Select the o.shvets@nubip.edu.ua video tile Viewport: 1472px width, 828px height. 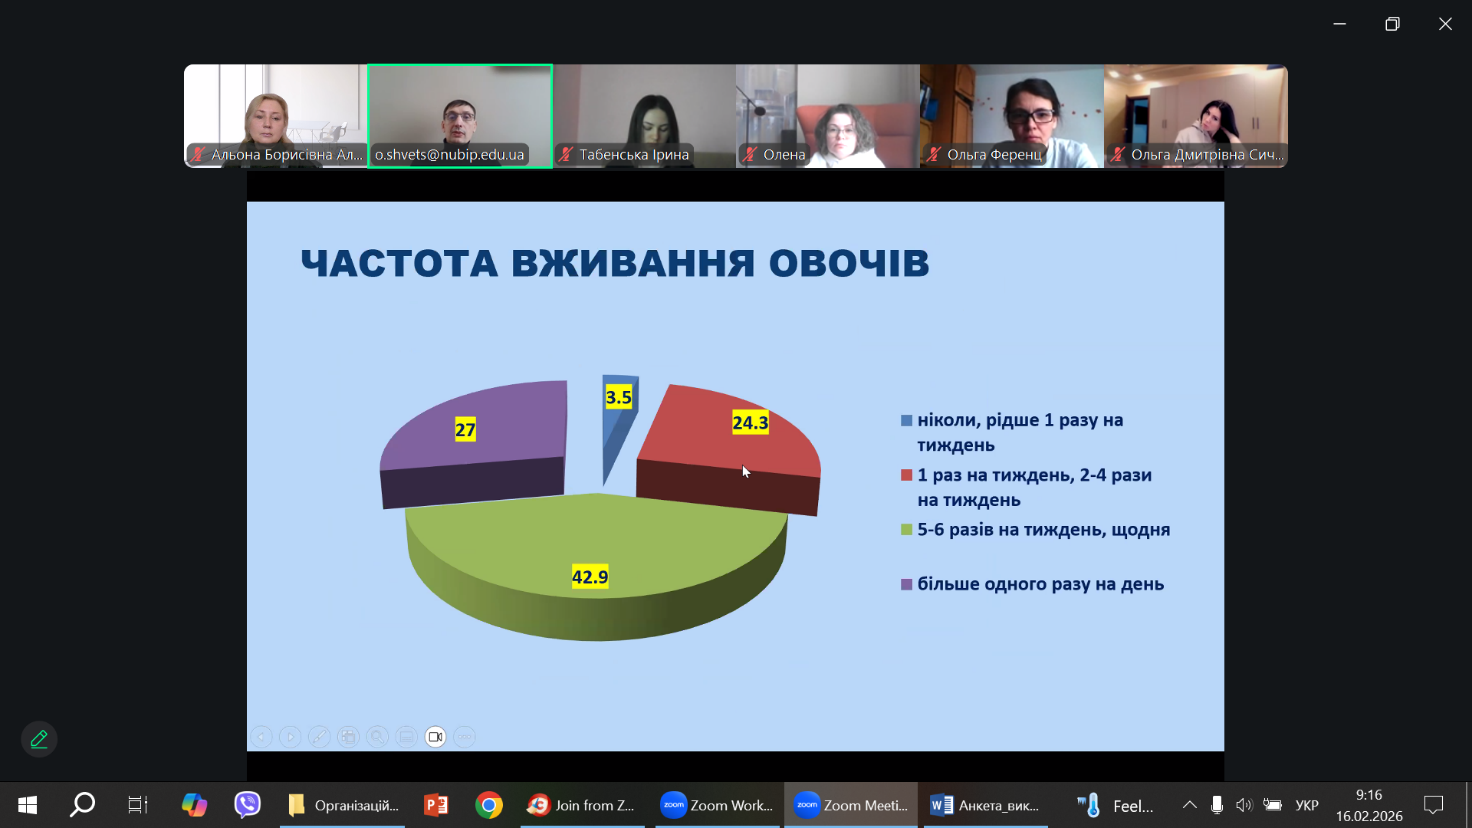click(460, 116)
